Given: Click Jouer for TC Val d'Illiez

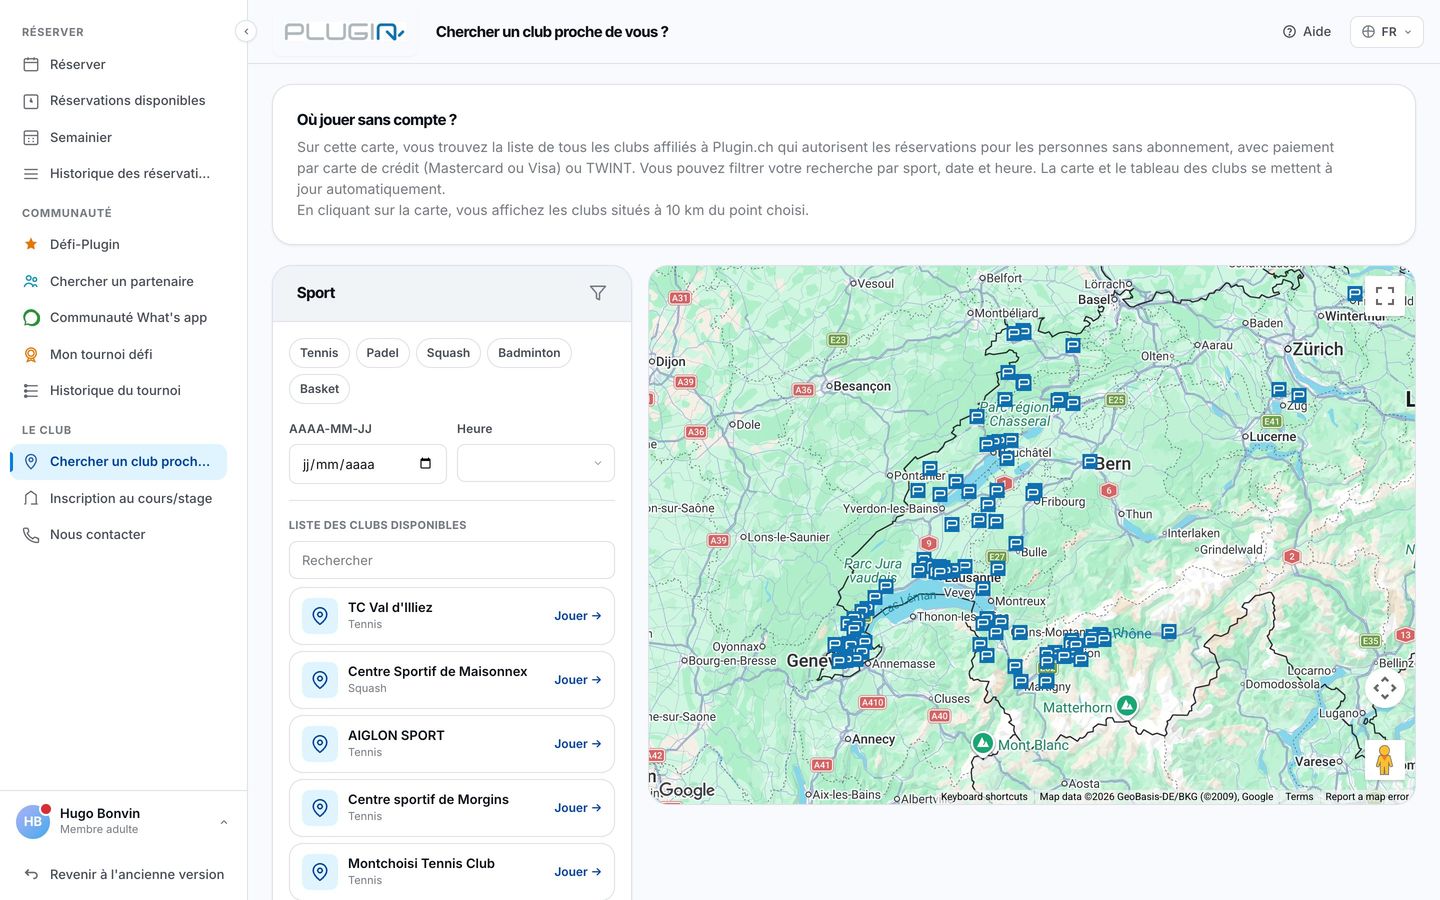Looking at the screenshot, I should click(x=578, y=616).
